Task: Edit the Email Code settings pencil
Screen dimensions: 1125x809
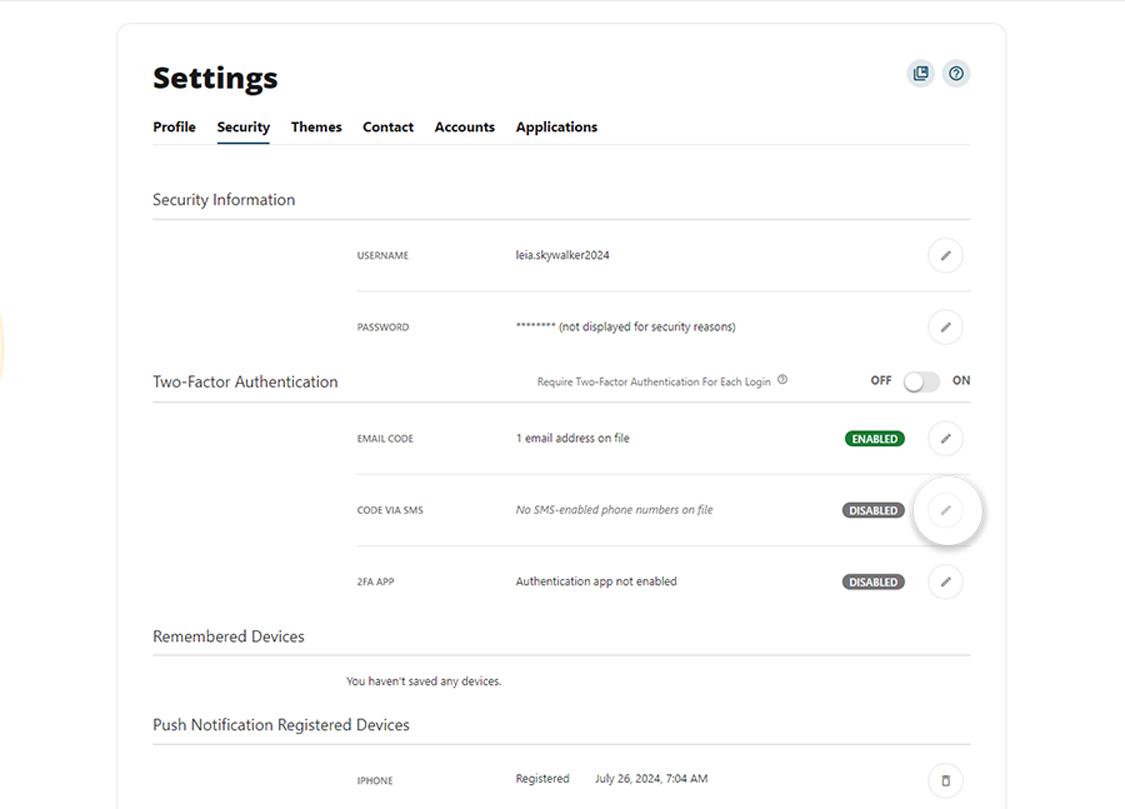Action: pyautogui.click(x=946, y=438)
